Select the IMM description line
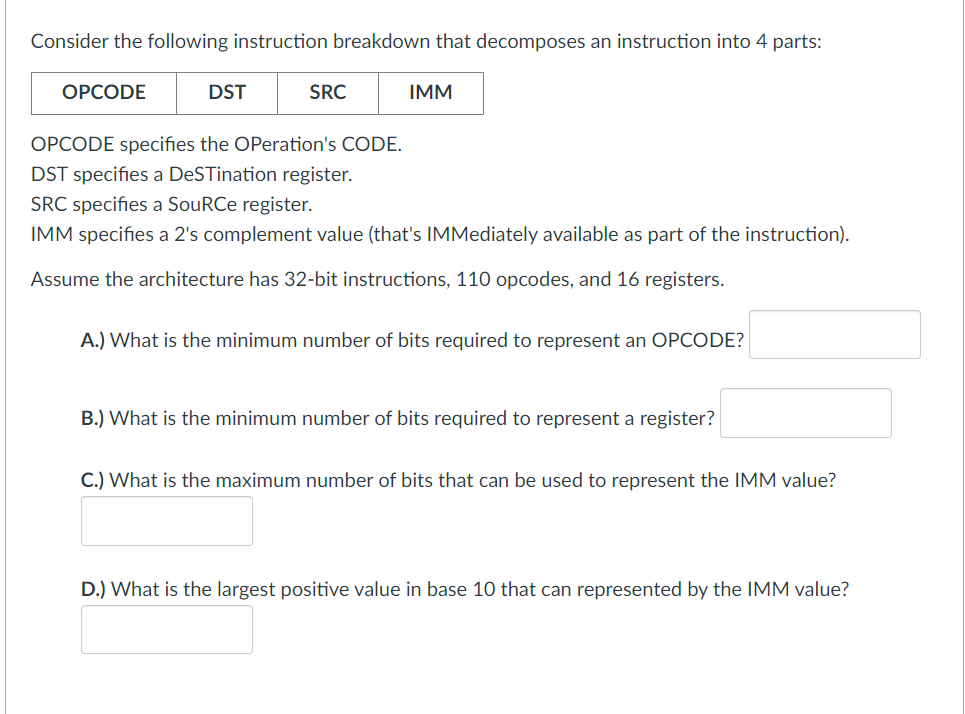This screenshot has height=714, width=965. point(435,234)
